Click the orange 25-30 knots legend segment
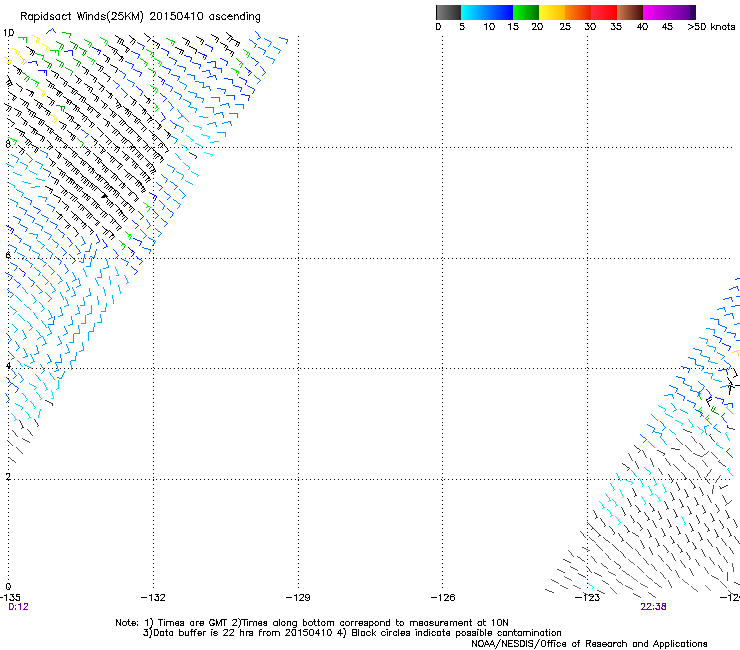This screenshot has height=650, width=740. [578, 12]
